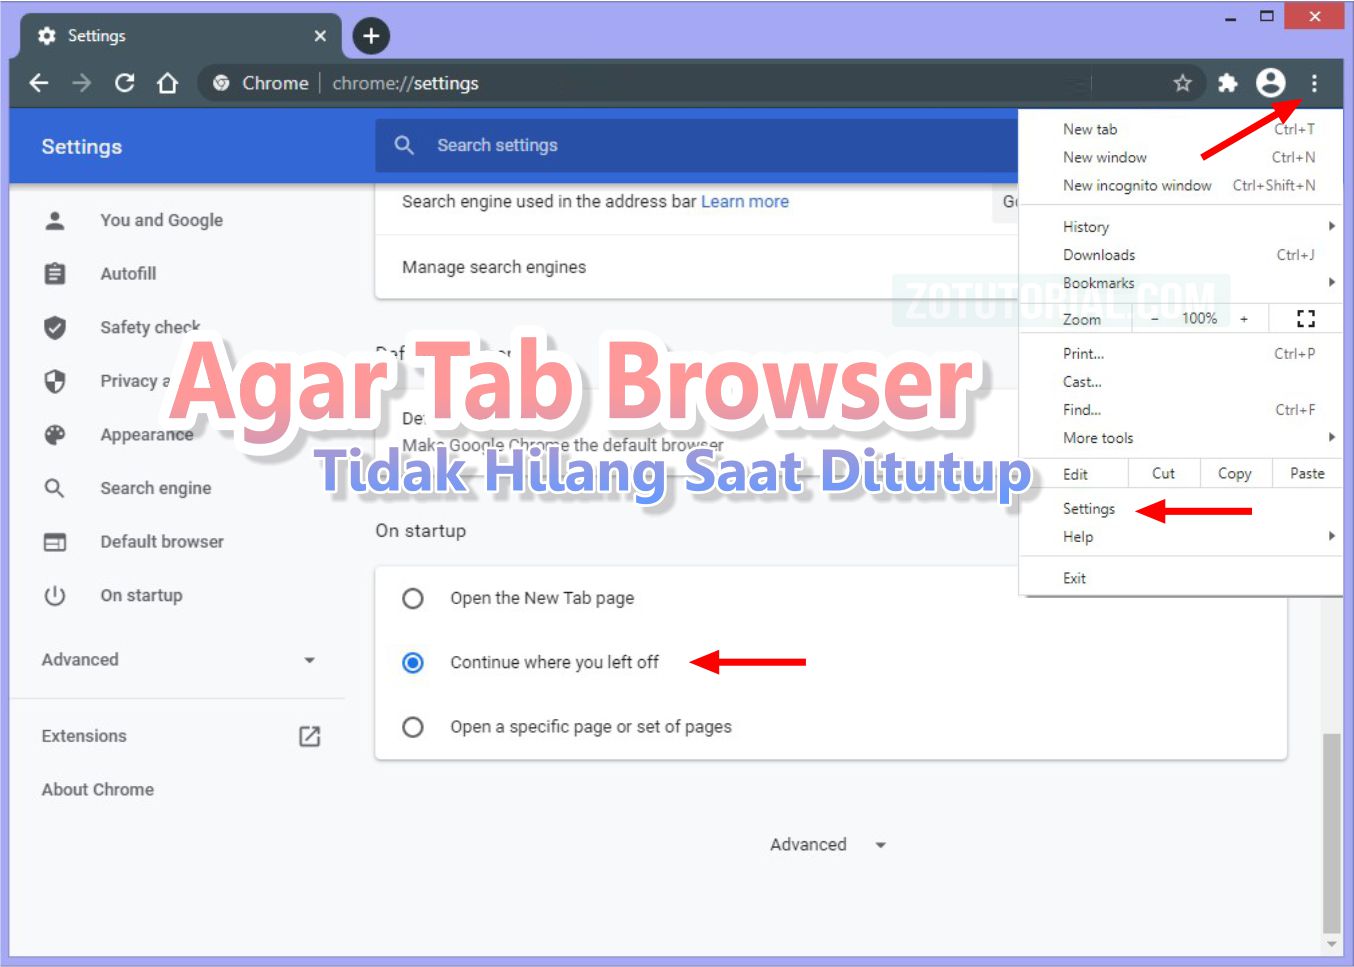1354x967 pixels.
Task: Expand the Advanced section in sidebar
Action: coord(309,660)
